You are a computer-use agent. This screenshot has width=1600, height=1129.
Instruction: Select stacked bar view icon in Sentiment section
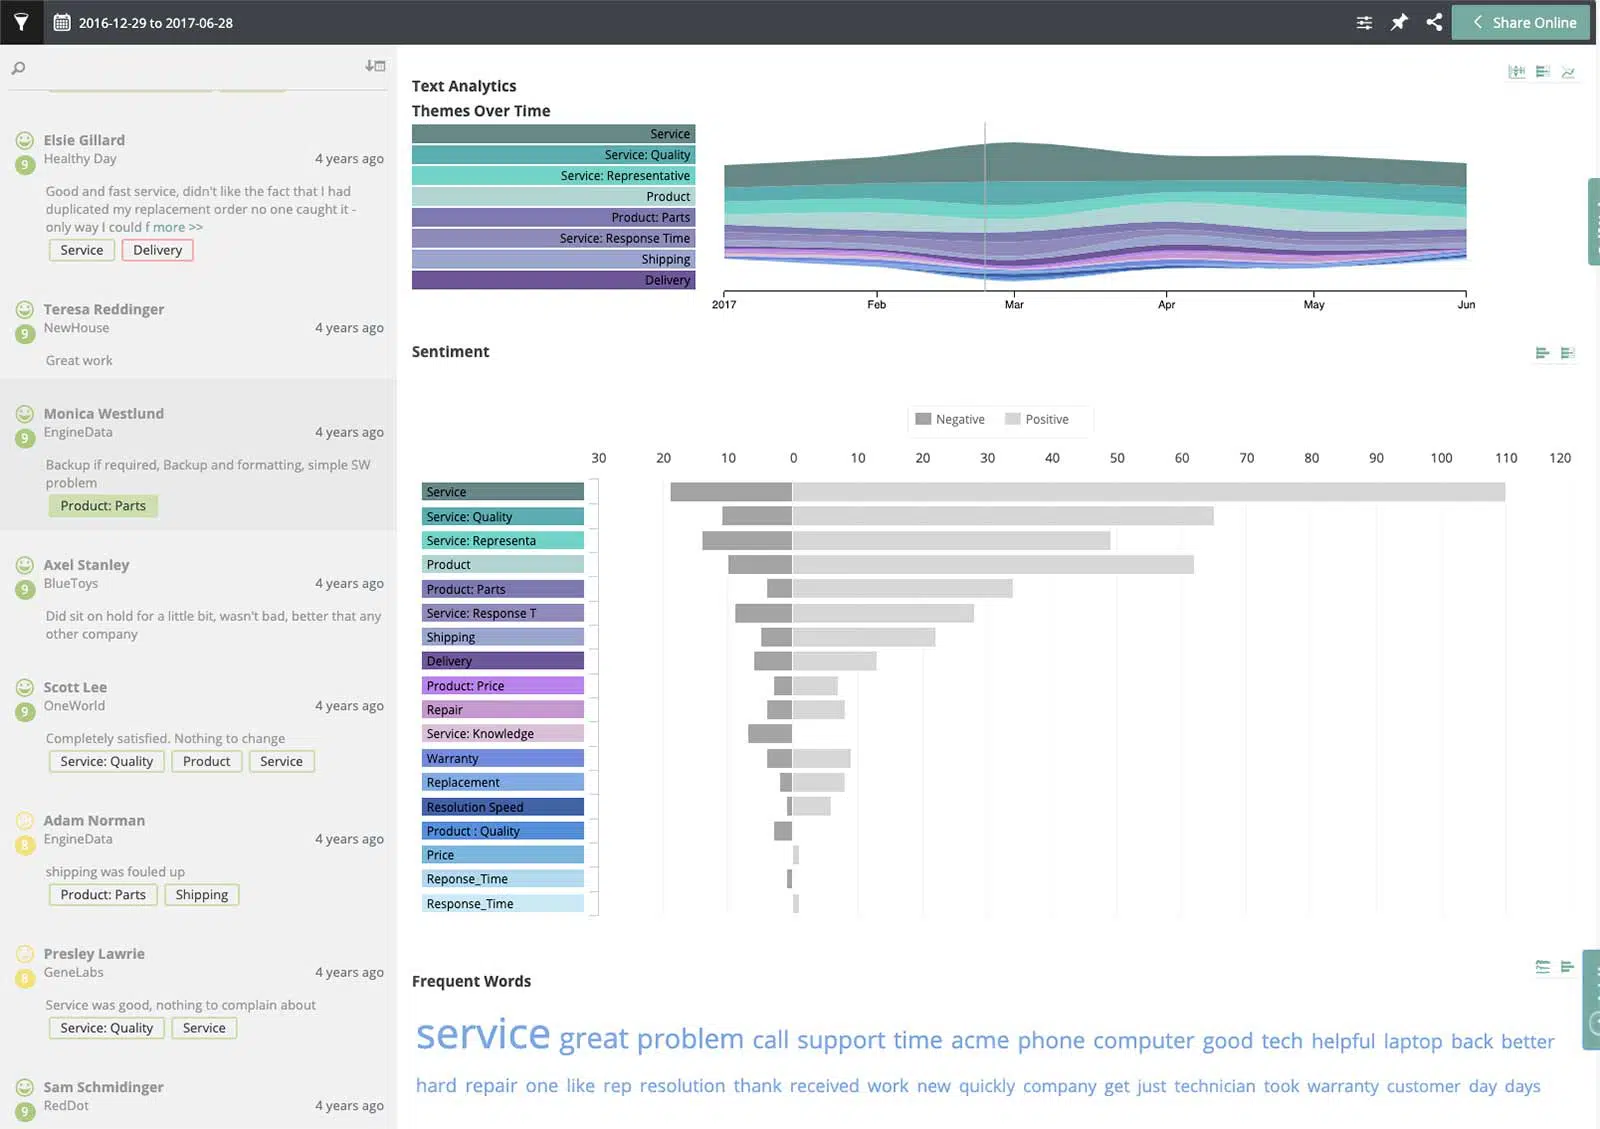1568,353
